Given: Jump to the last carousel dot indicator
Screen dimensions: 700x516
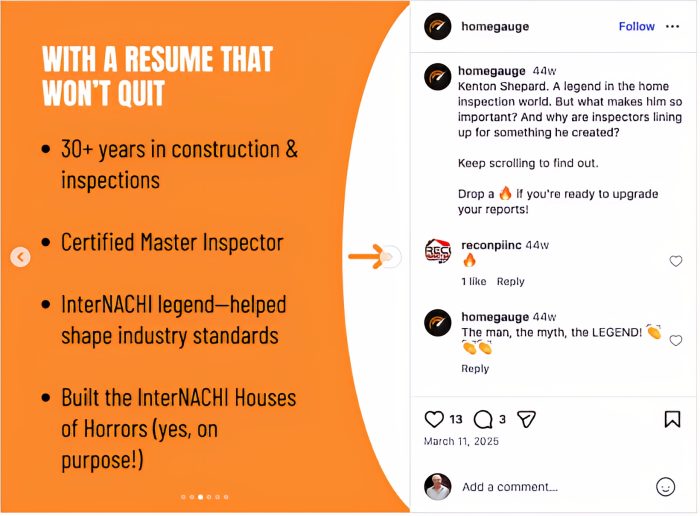Looking at the screenshot, I should pyautogui.click(x=226, y=497).
